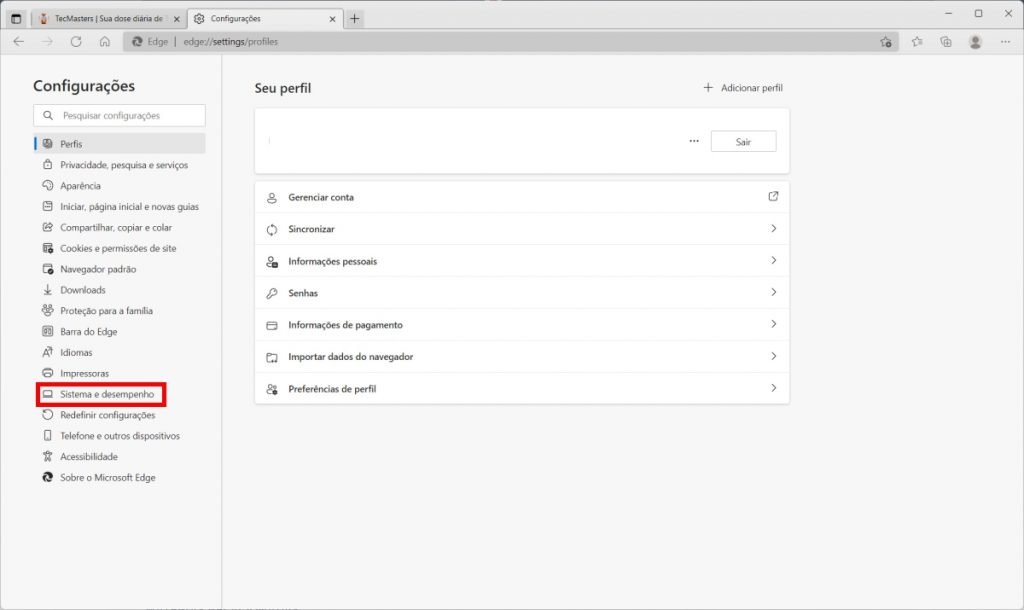Open the browser menu ellipsis icon
The image size is (1024, 610).
pyautogui.click(x=1005, y=42)
